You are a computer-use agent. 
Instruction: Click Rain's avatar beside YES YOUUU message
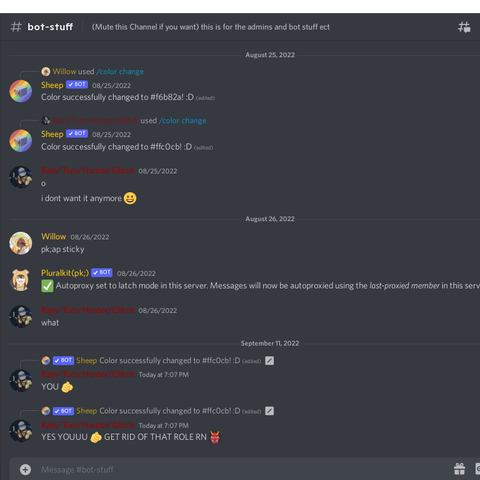[21, 431]
